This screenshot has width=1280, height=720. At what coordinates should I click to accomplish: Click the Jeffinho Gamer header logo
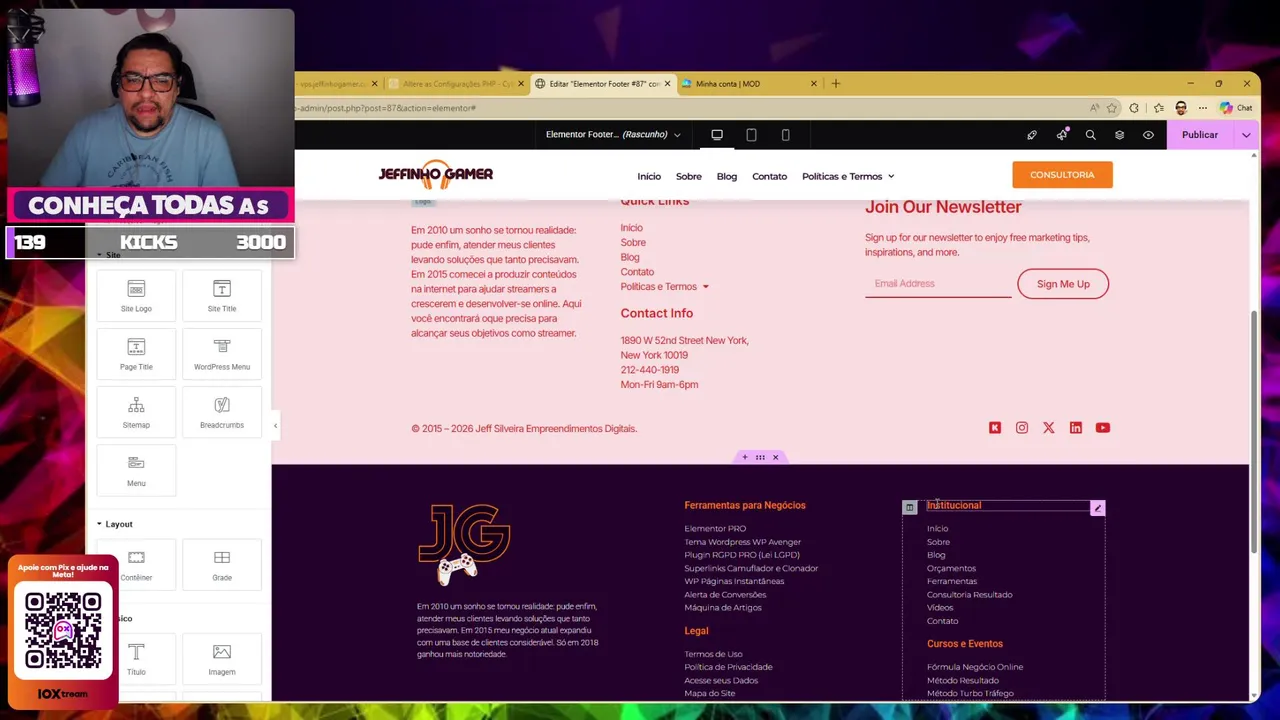coord(435,174)
